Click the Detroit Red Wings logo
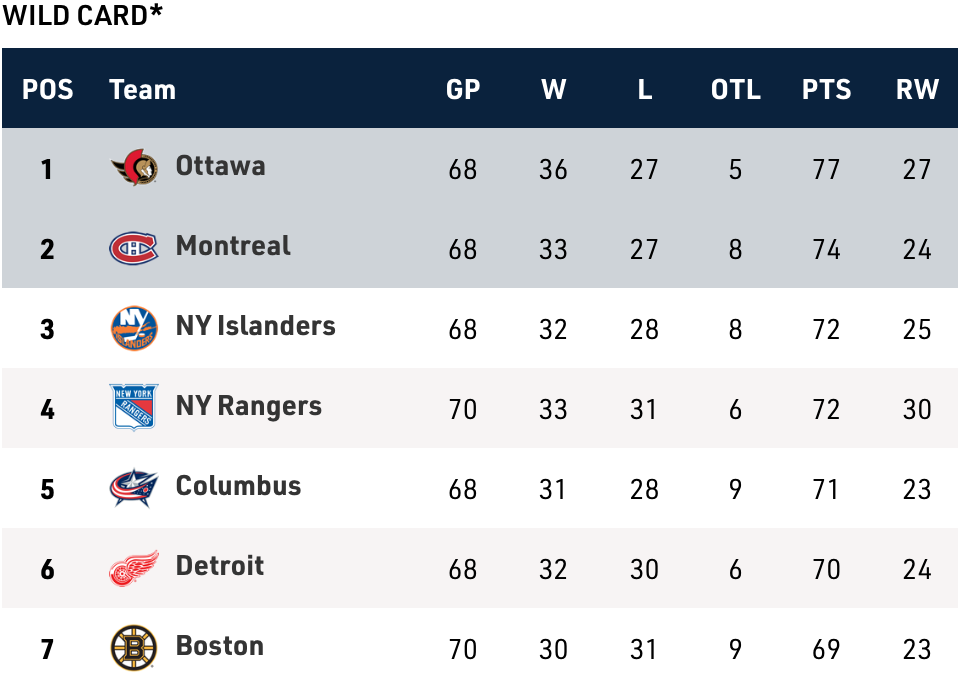This screenshot has height=688, width=958. (x=134, y=568)
